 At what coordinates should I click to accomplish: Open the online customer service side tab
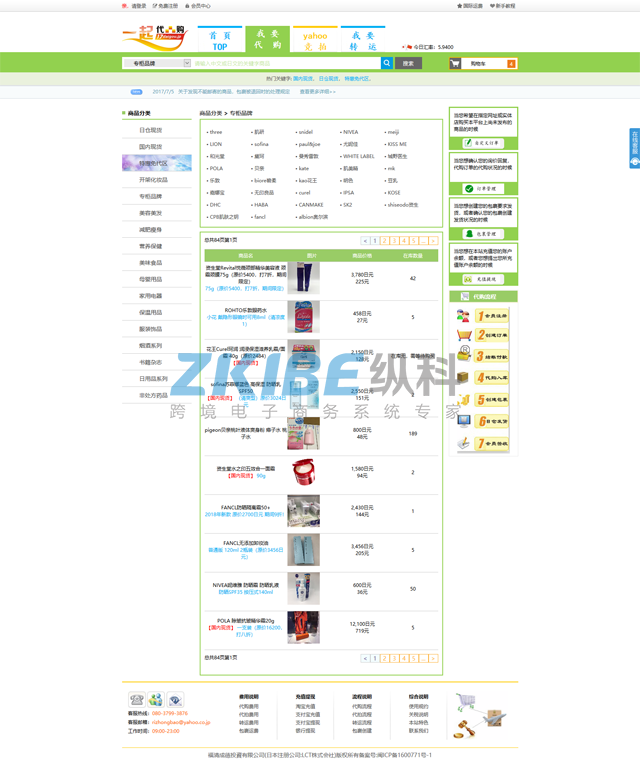tap(635, 148)
